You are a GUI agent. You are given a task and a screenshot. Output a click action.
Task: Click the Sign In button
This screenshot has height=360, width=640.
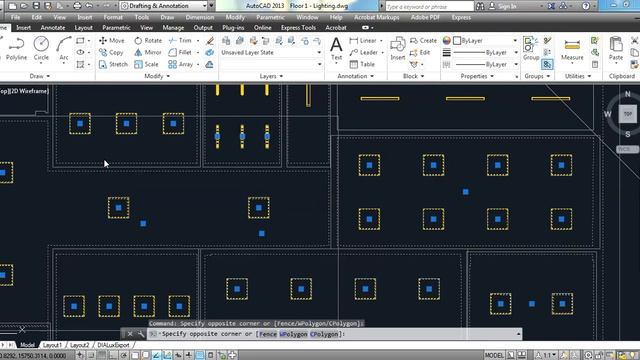(x=502, y=6)
